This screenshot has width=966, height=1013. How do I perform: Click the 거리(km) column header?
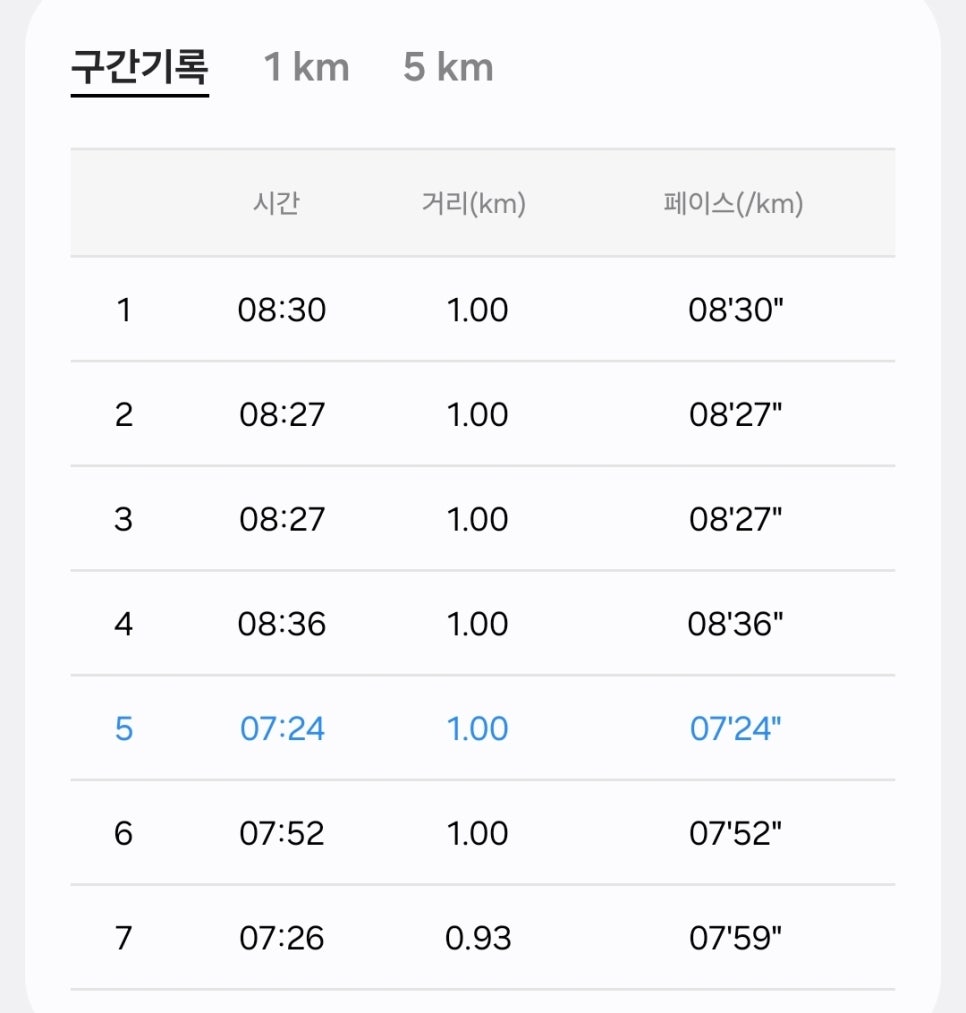[x=474, y=204]
